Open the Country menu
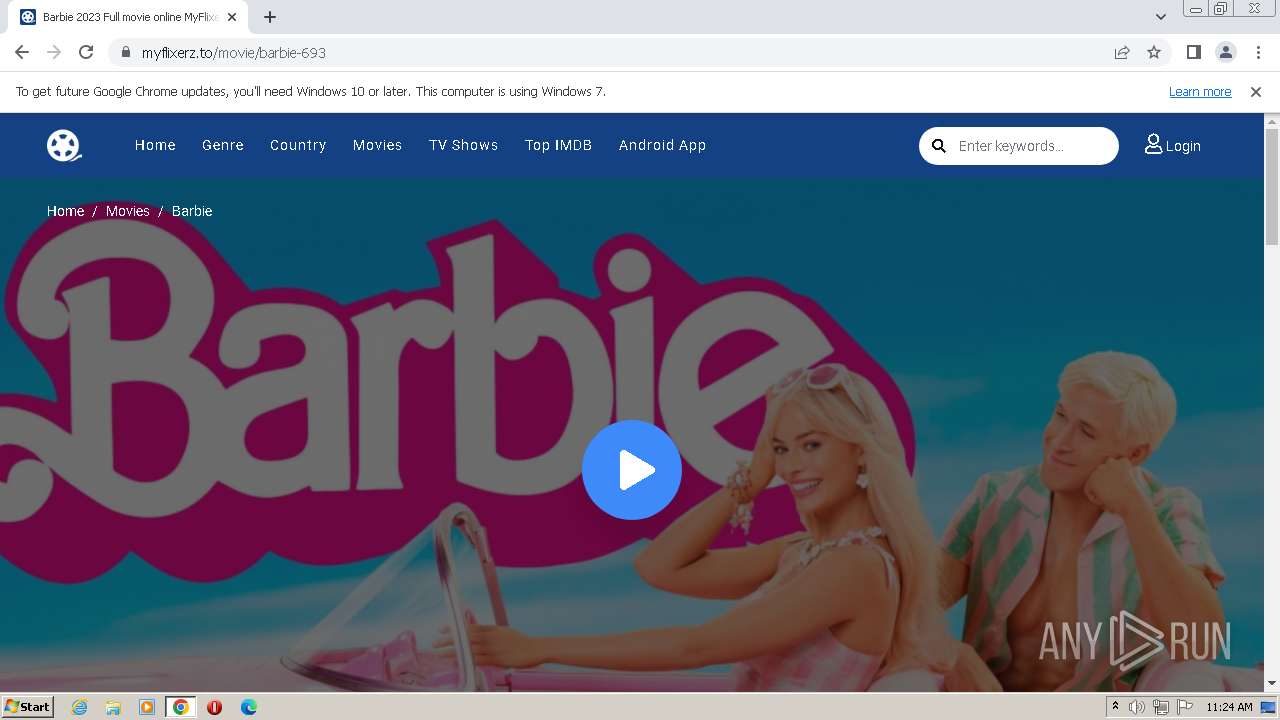The image size is (1280, 720). pyautogui.click(x=298, y=145)
